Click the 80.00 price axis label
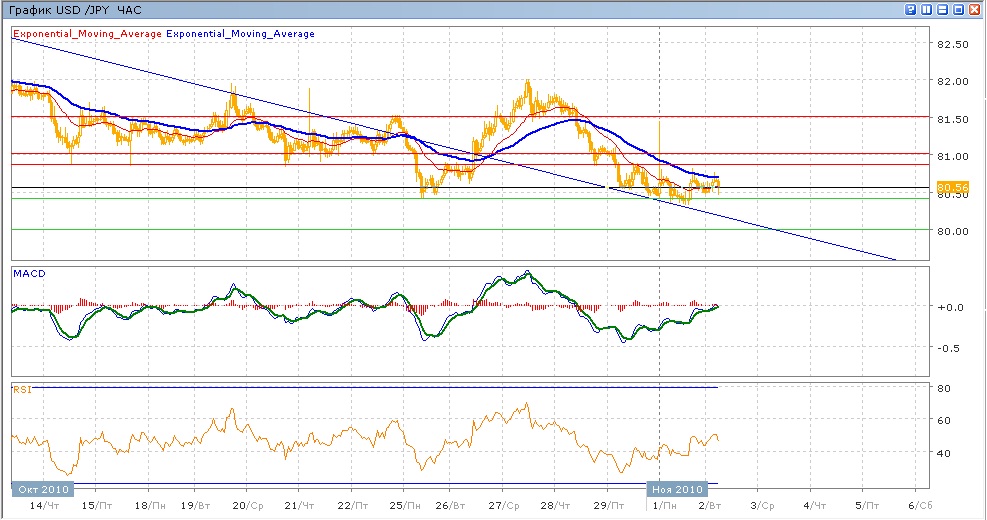Viewport: 987px width, 520px height. coord(955,231)
